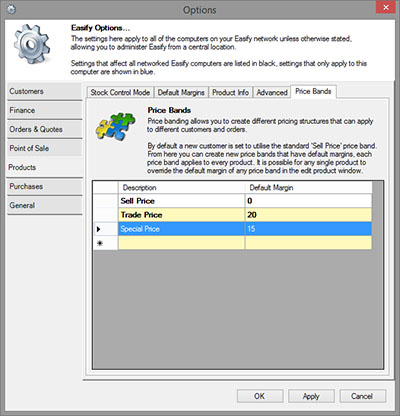The image size is (400, 416).
Task: Open the Stock Control Mode tab
Action: point(120,92)
